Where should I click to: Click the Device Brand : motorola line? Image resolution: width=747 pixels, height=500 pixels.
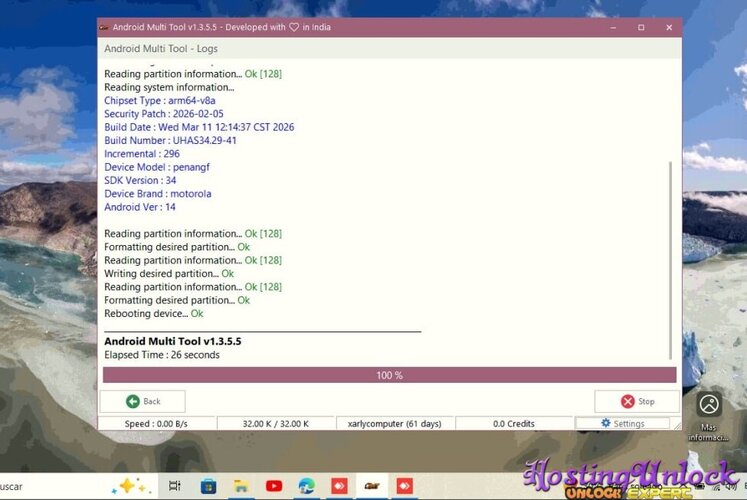158,194
